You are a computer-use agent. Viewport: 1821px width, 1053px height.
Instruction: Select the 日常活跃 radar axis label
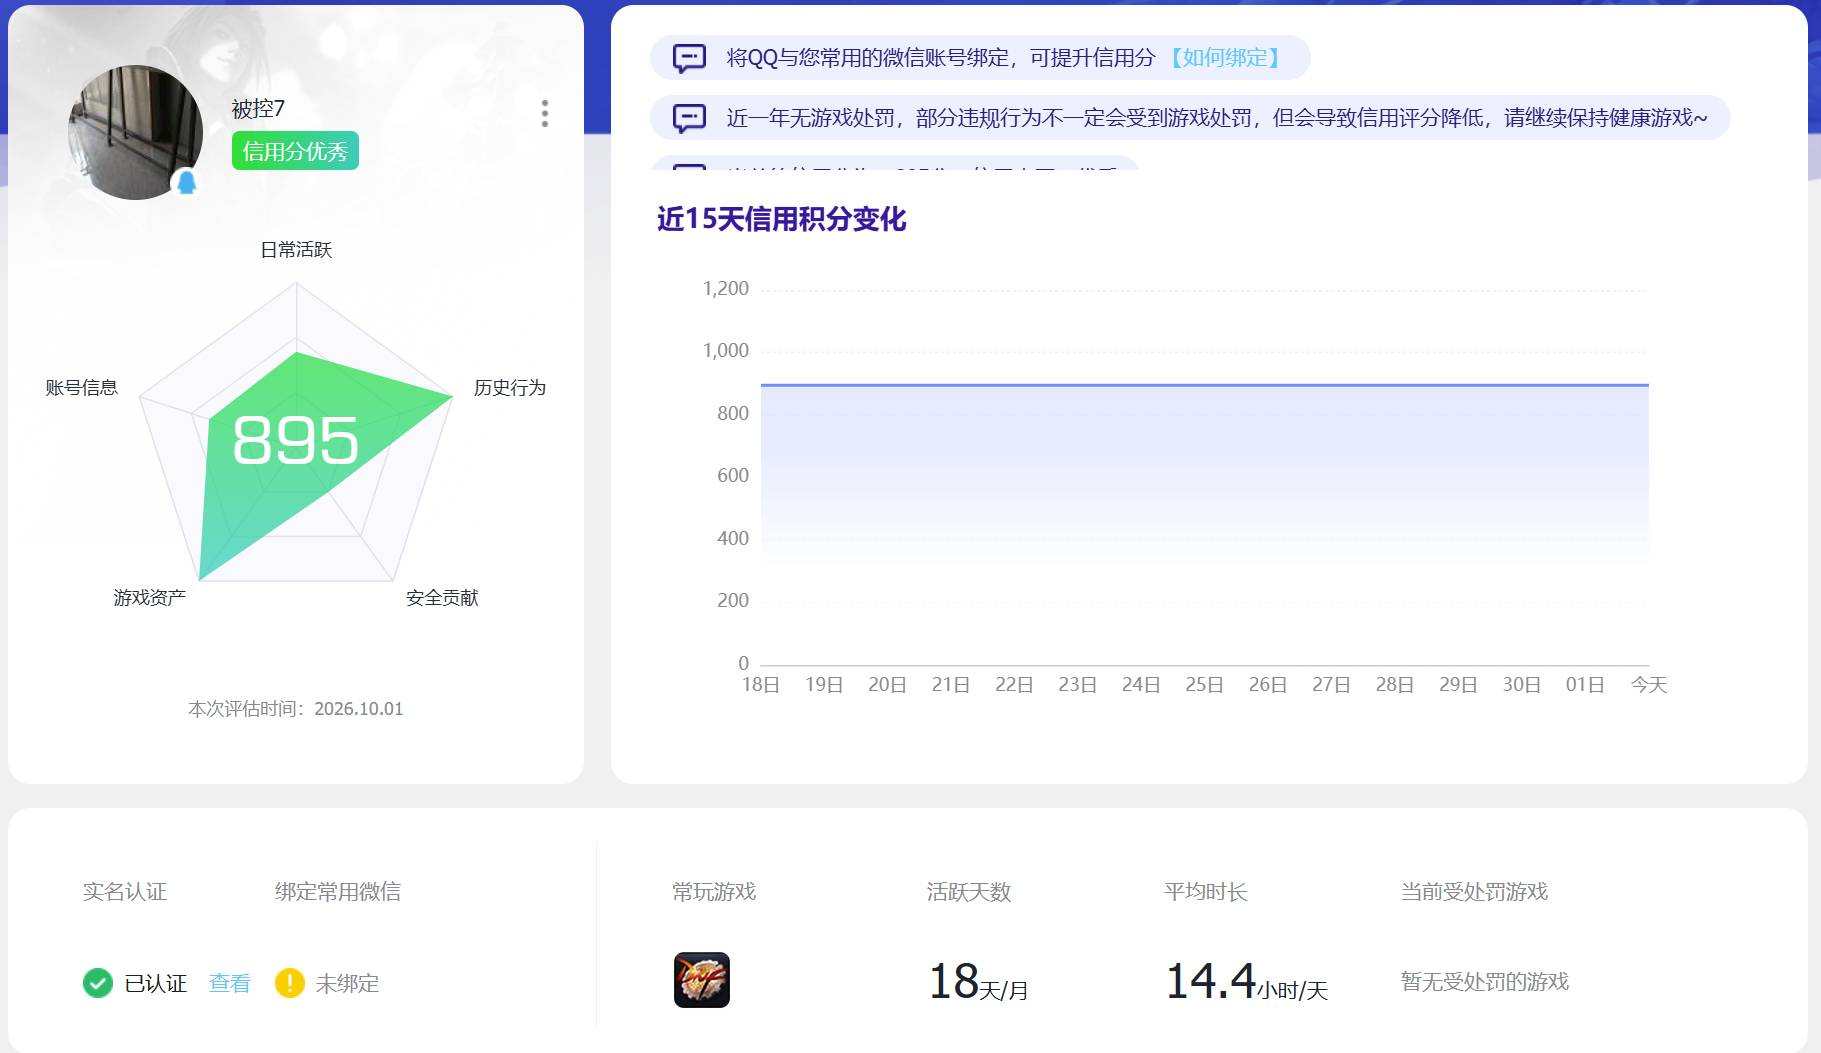296,250
